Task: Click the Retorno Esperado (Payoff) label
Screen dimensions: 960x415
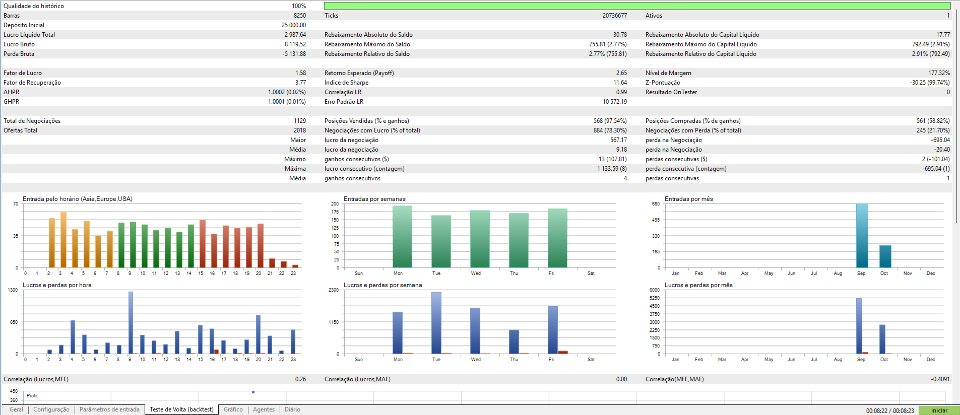Action: click(x=359, y=73)
